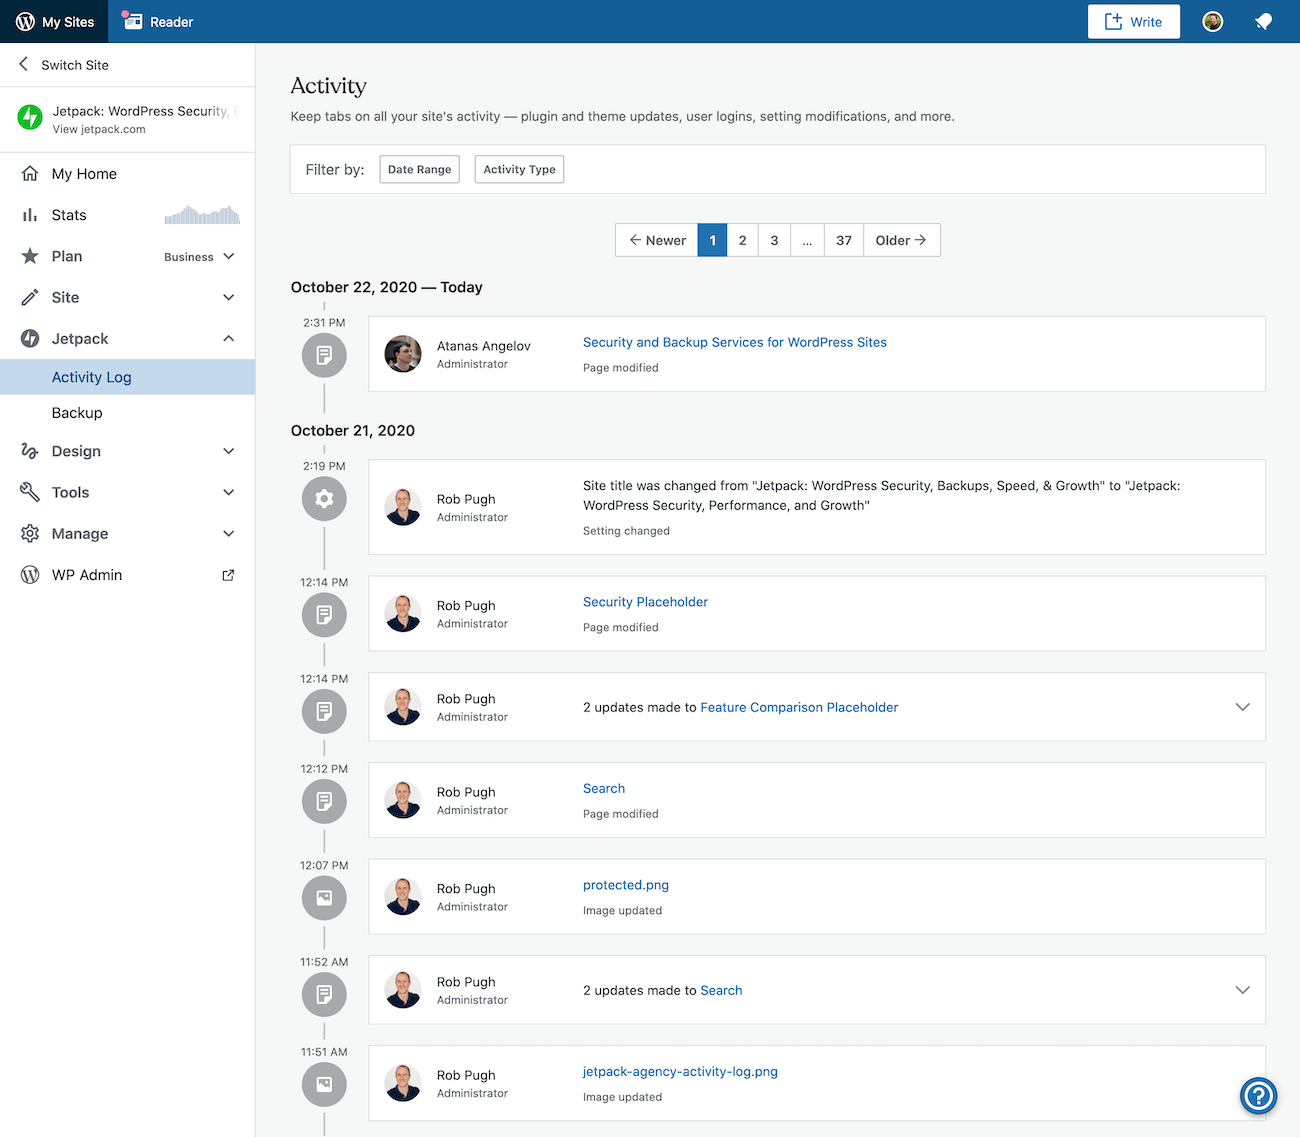1300x1137 pixels.
Task: Collapse the Jetpack menu chevron
Action: coord(229,338)
